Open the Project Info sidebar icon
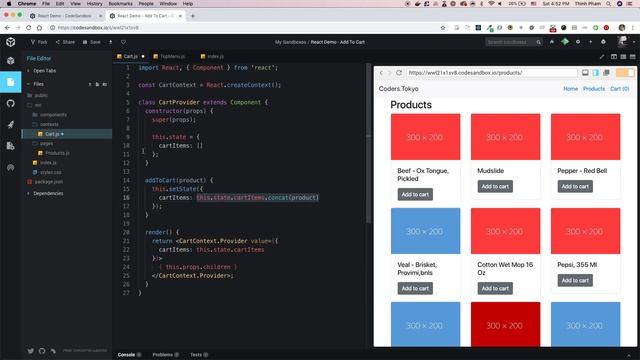640x360 pixels. click(11, 61)
